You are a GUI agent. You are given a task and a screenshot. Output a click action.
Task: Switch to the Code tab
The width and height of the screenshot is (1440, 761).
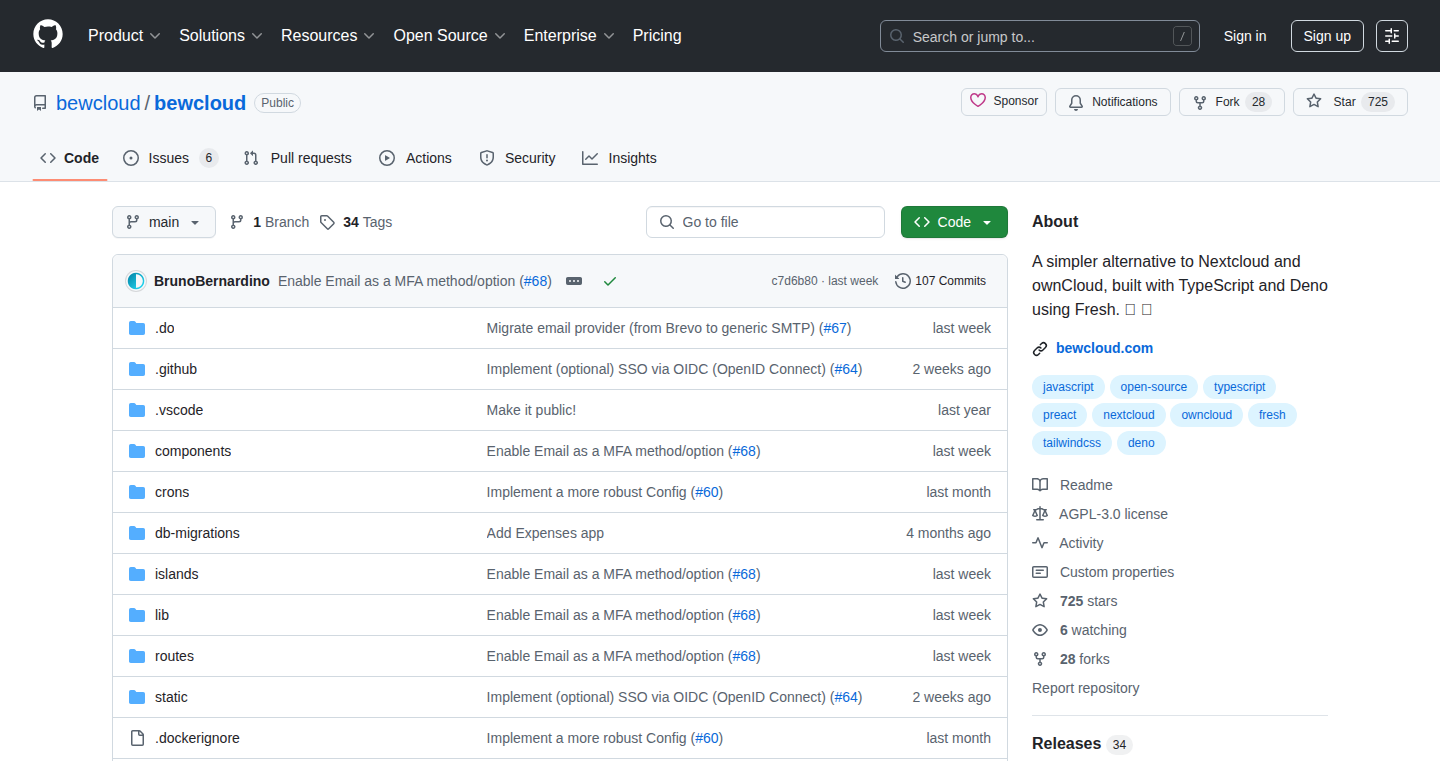pyautogui.click(x=70, y=158)
